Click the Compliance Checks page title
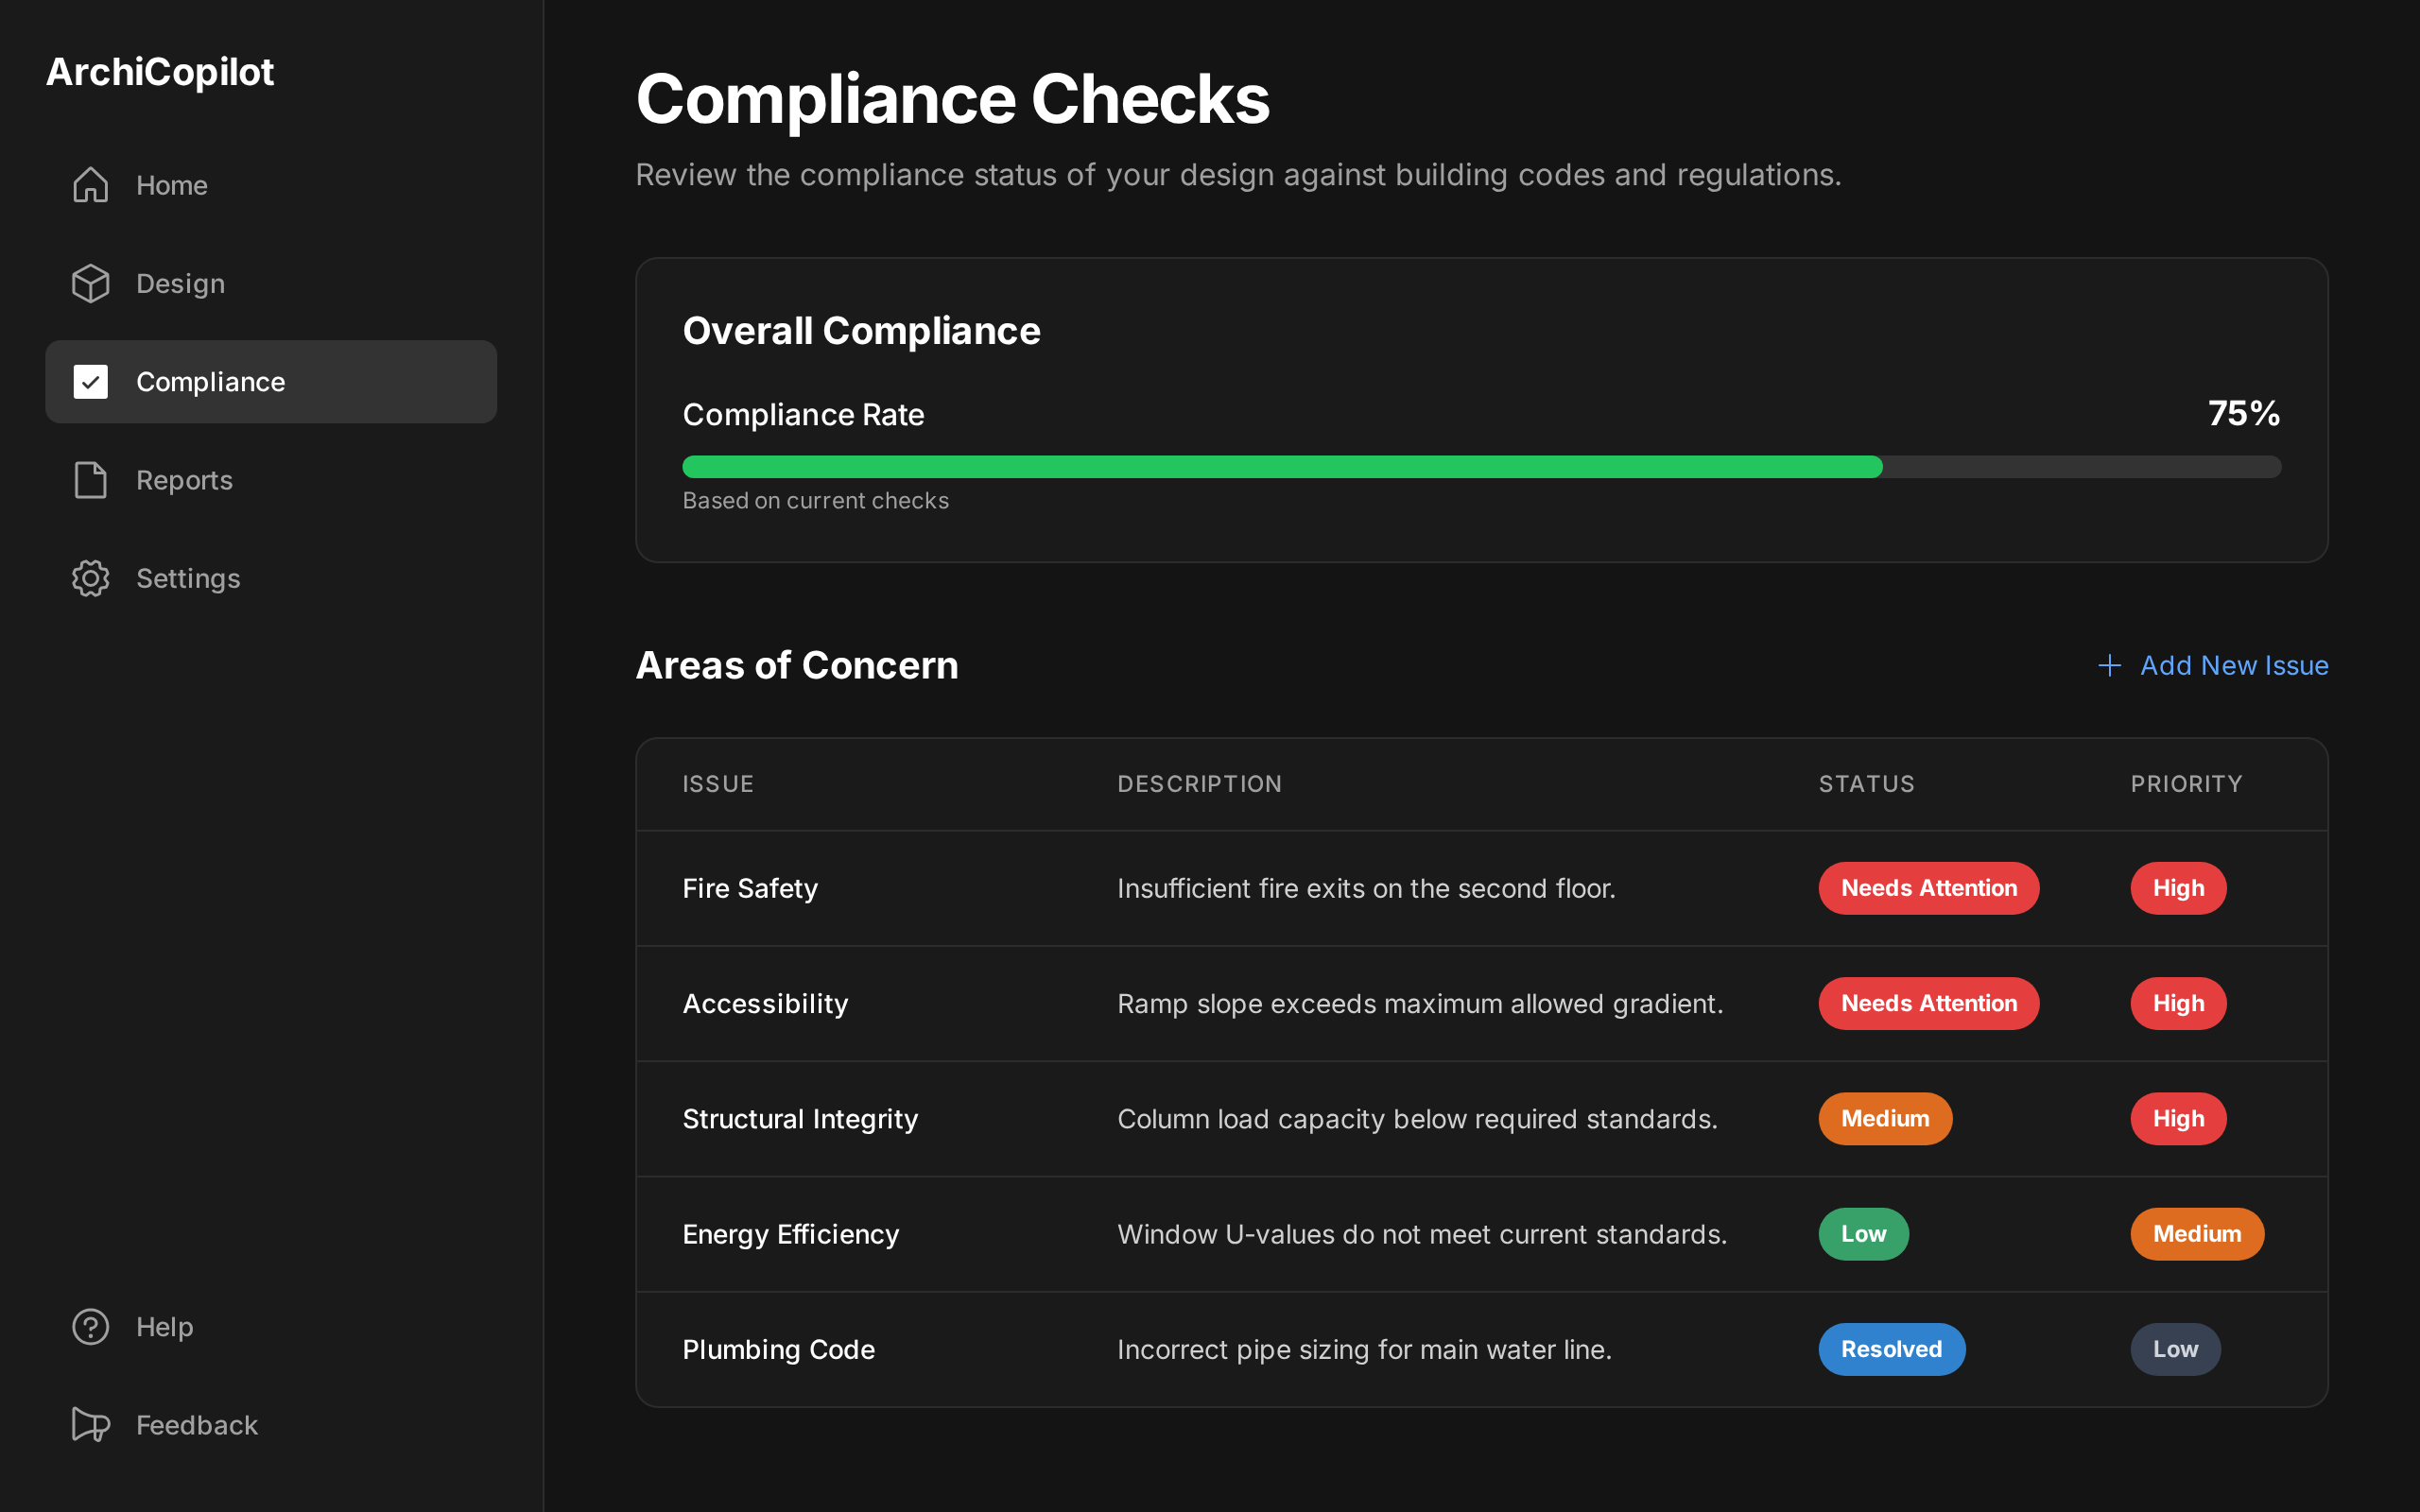 pyautogui.click(x=952, y=99)
